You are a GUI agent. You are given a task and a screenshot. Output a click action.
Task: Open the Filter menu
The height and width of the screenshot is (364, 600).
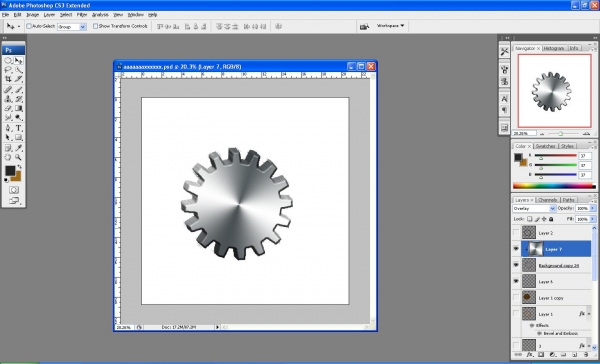(x=82, y=15)
